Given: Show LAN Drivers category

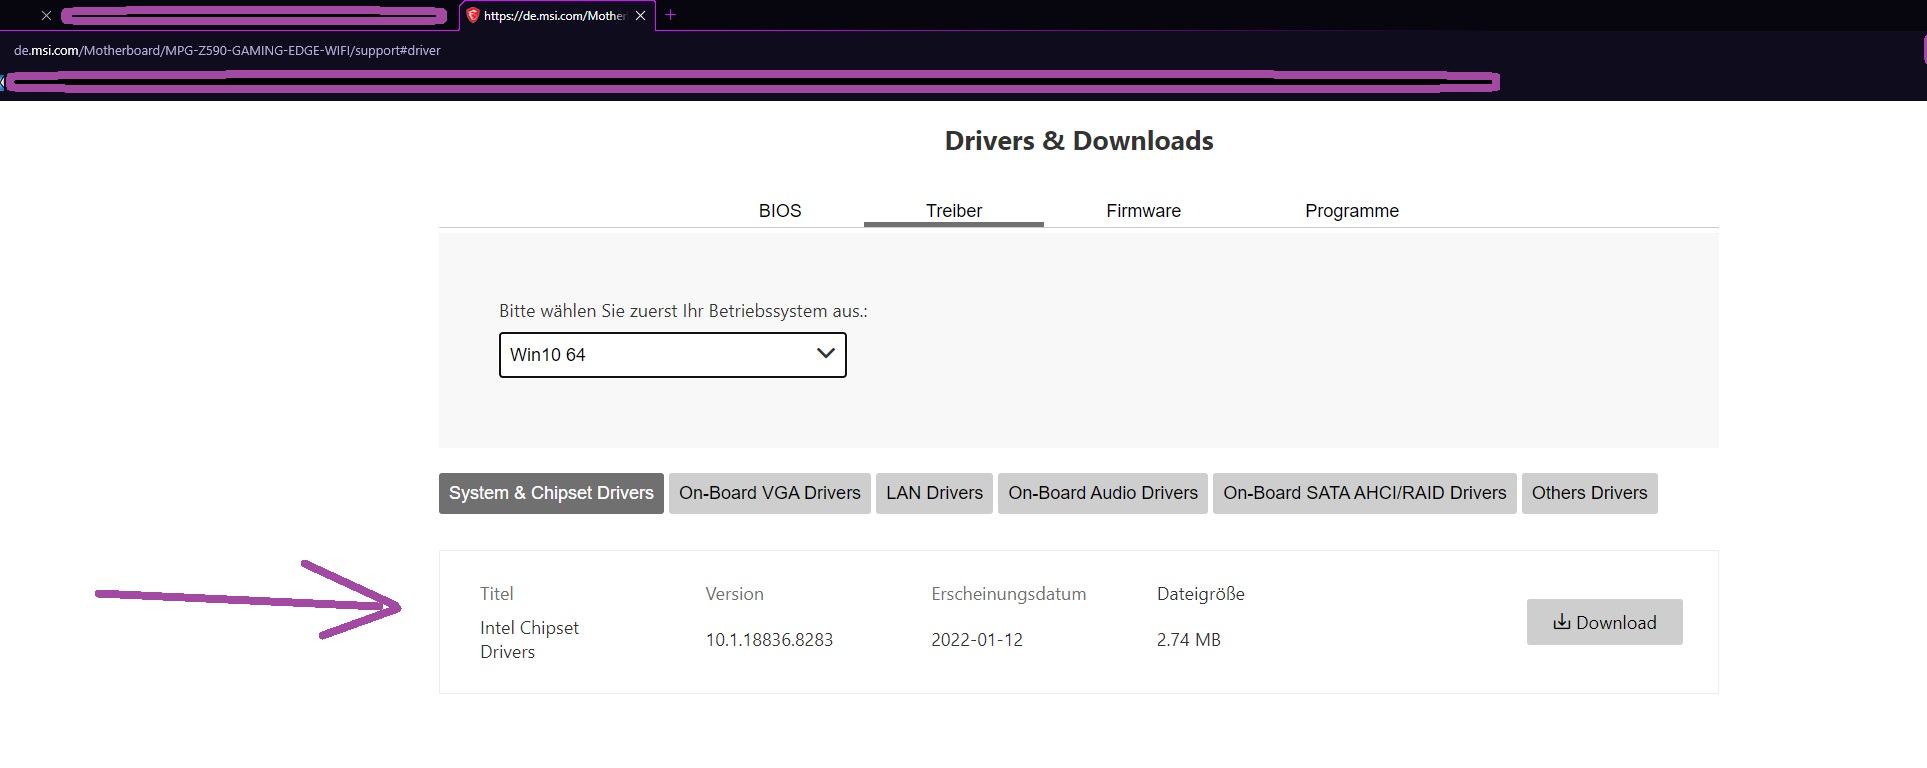Looking at the screenshot, I should coord(934,493).
